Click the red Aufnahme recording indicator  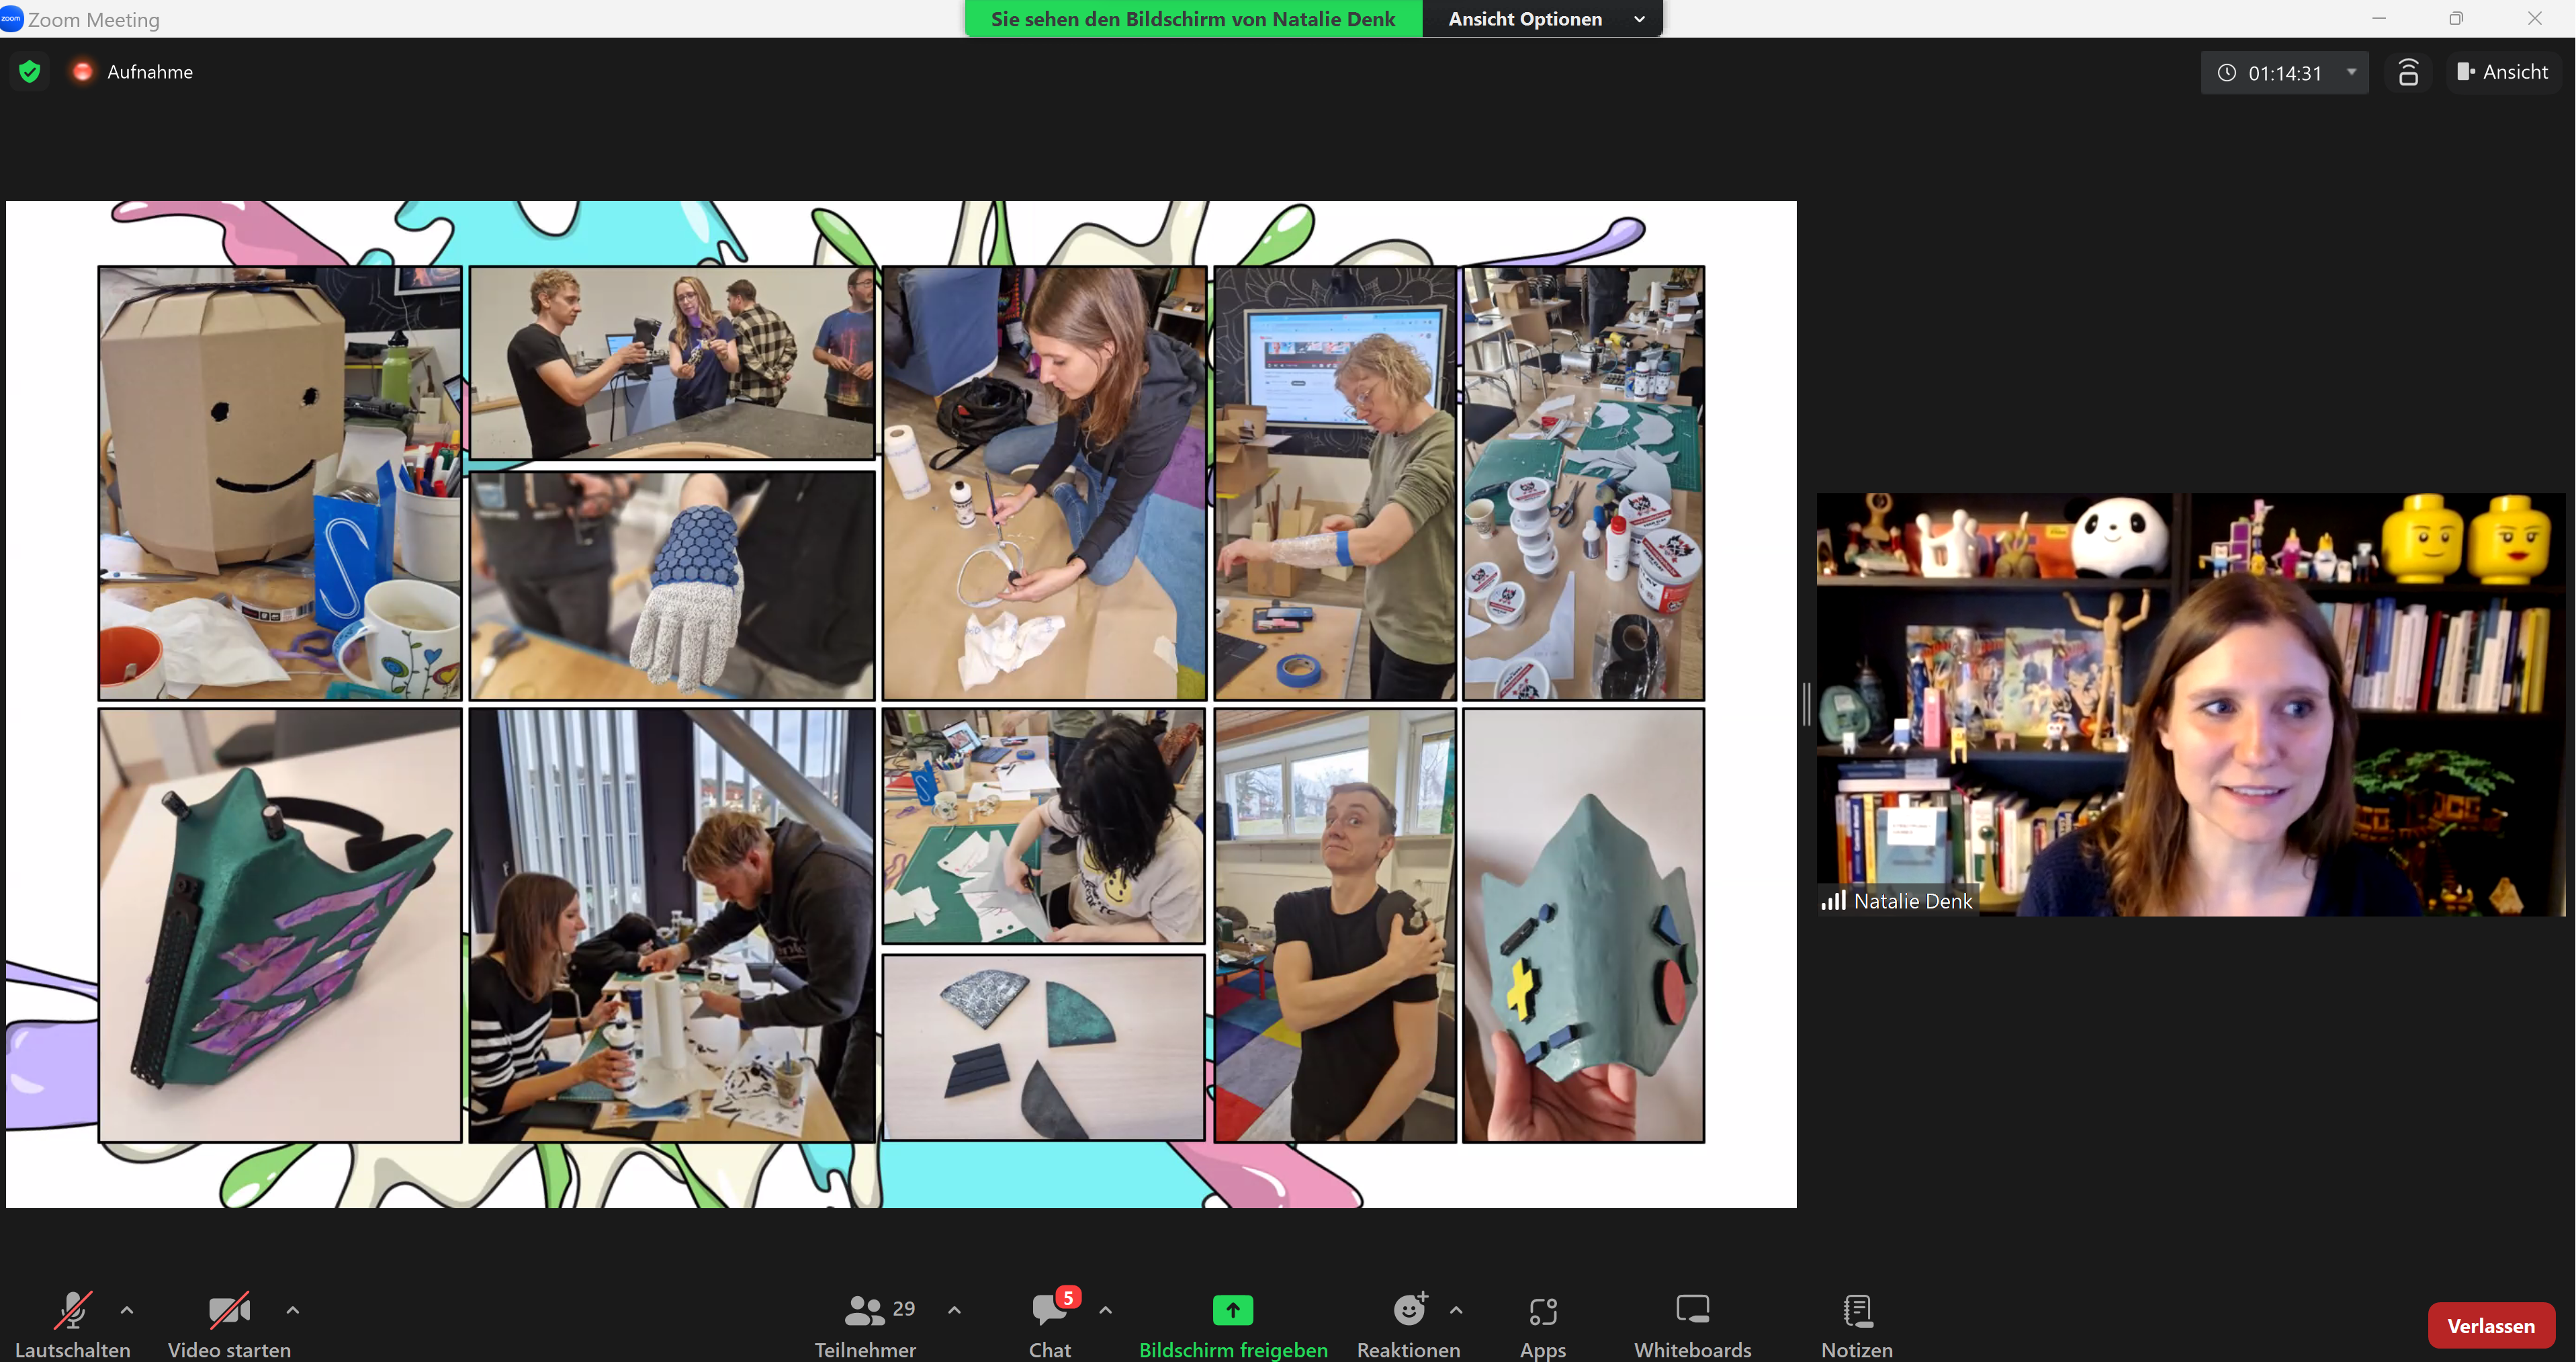(x=83, y=72)
